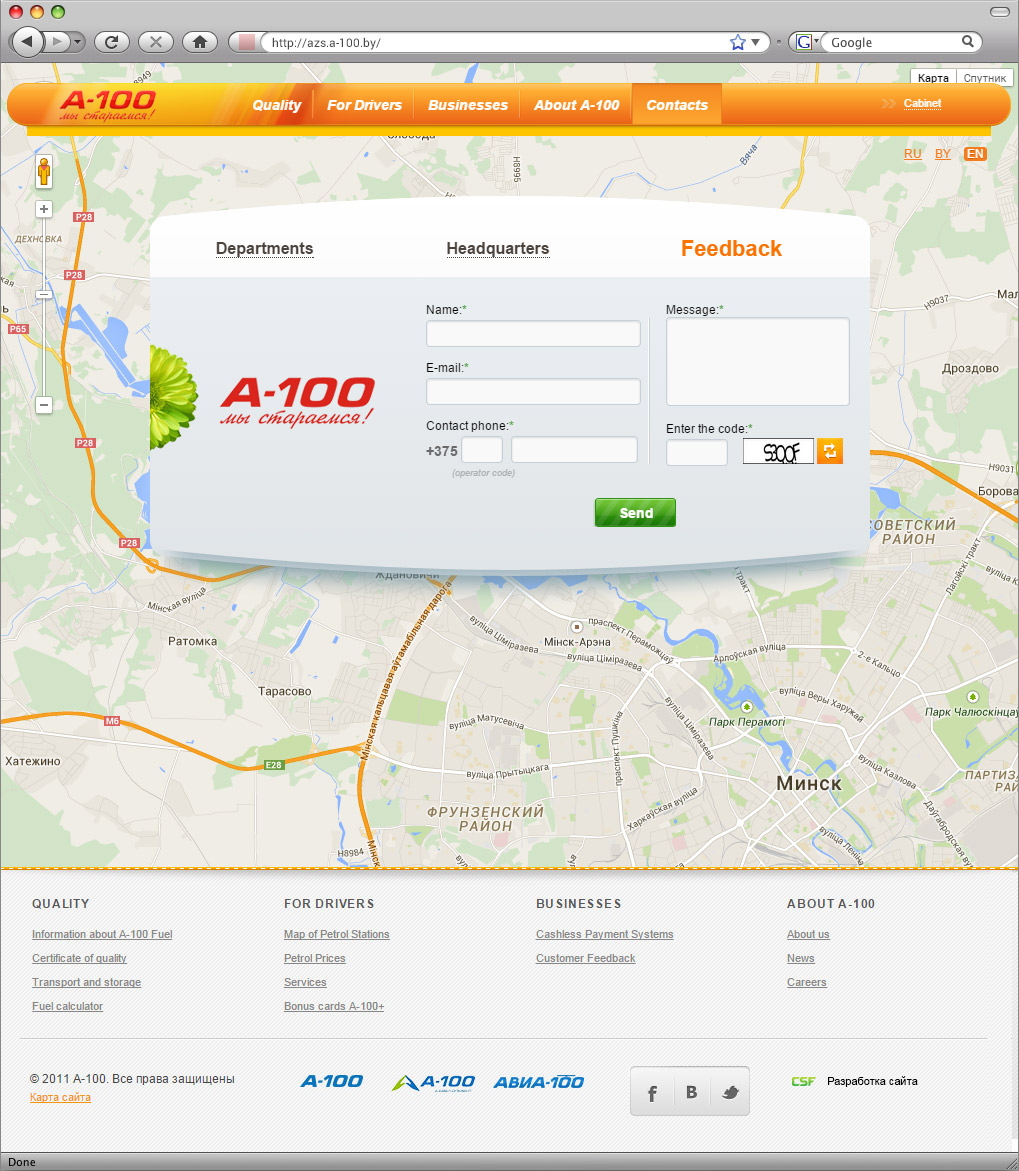This screenshot has width=1019, height=1171.
Task: Switch to the Headquarters tab
Action: click(498, 249)
